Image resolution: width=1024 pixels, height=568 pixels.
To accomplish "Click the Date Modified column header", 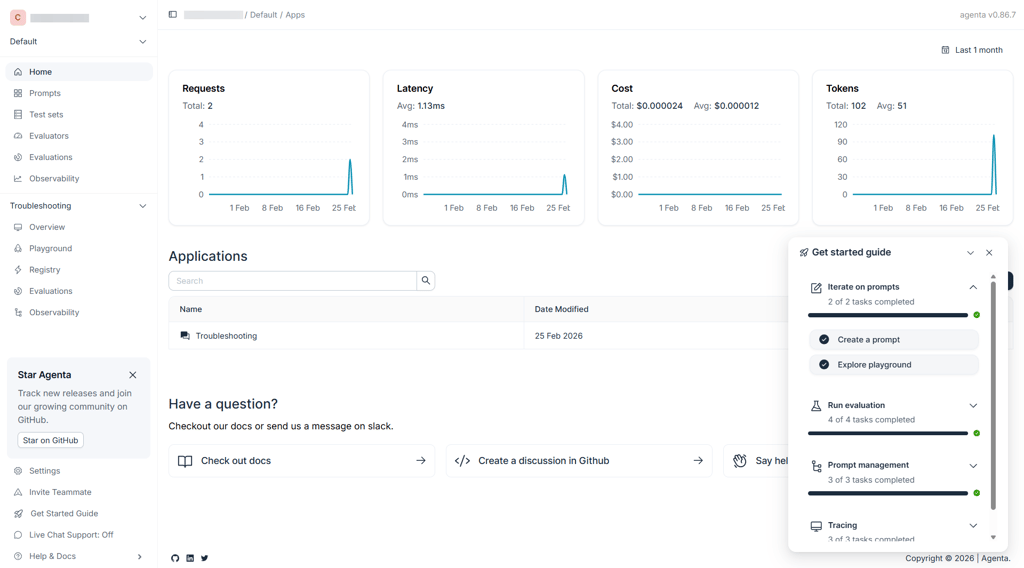I will [656, 309].
